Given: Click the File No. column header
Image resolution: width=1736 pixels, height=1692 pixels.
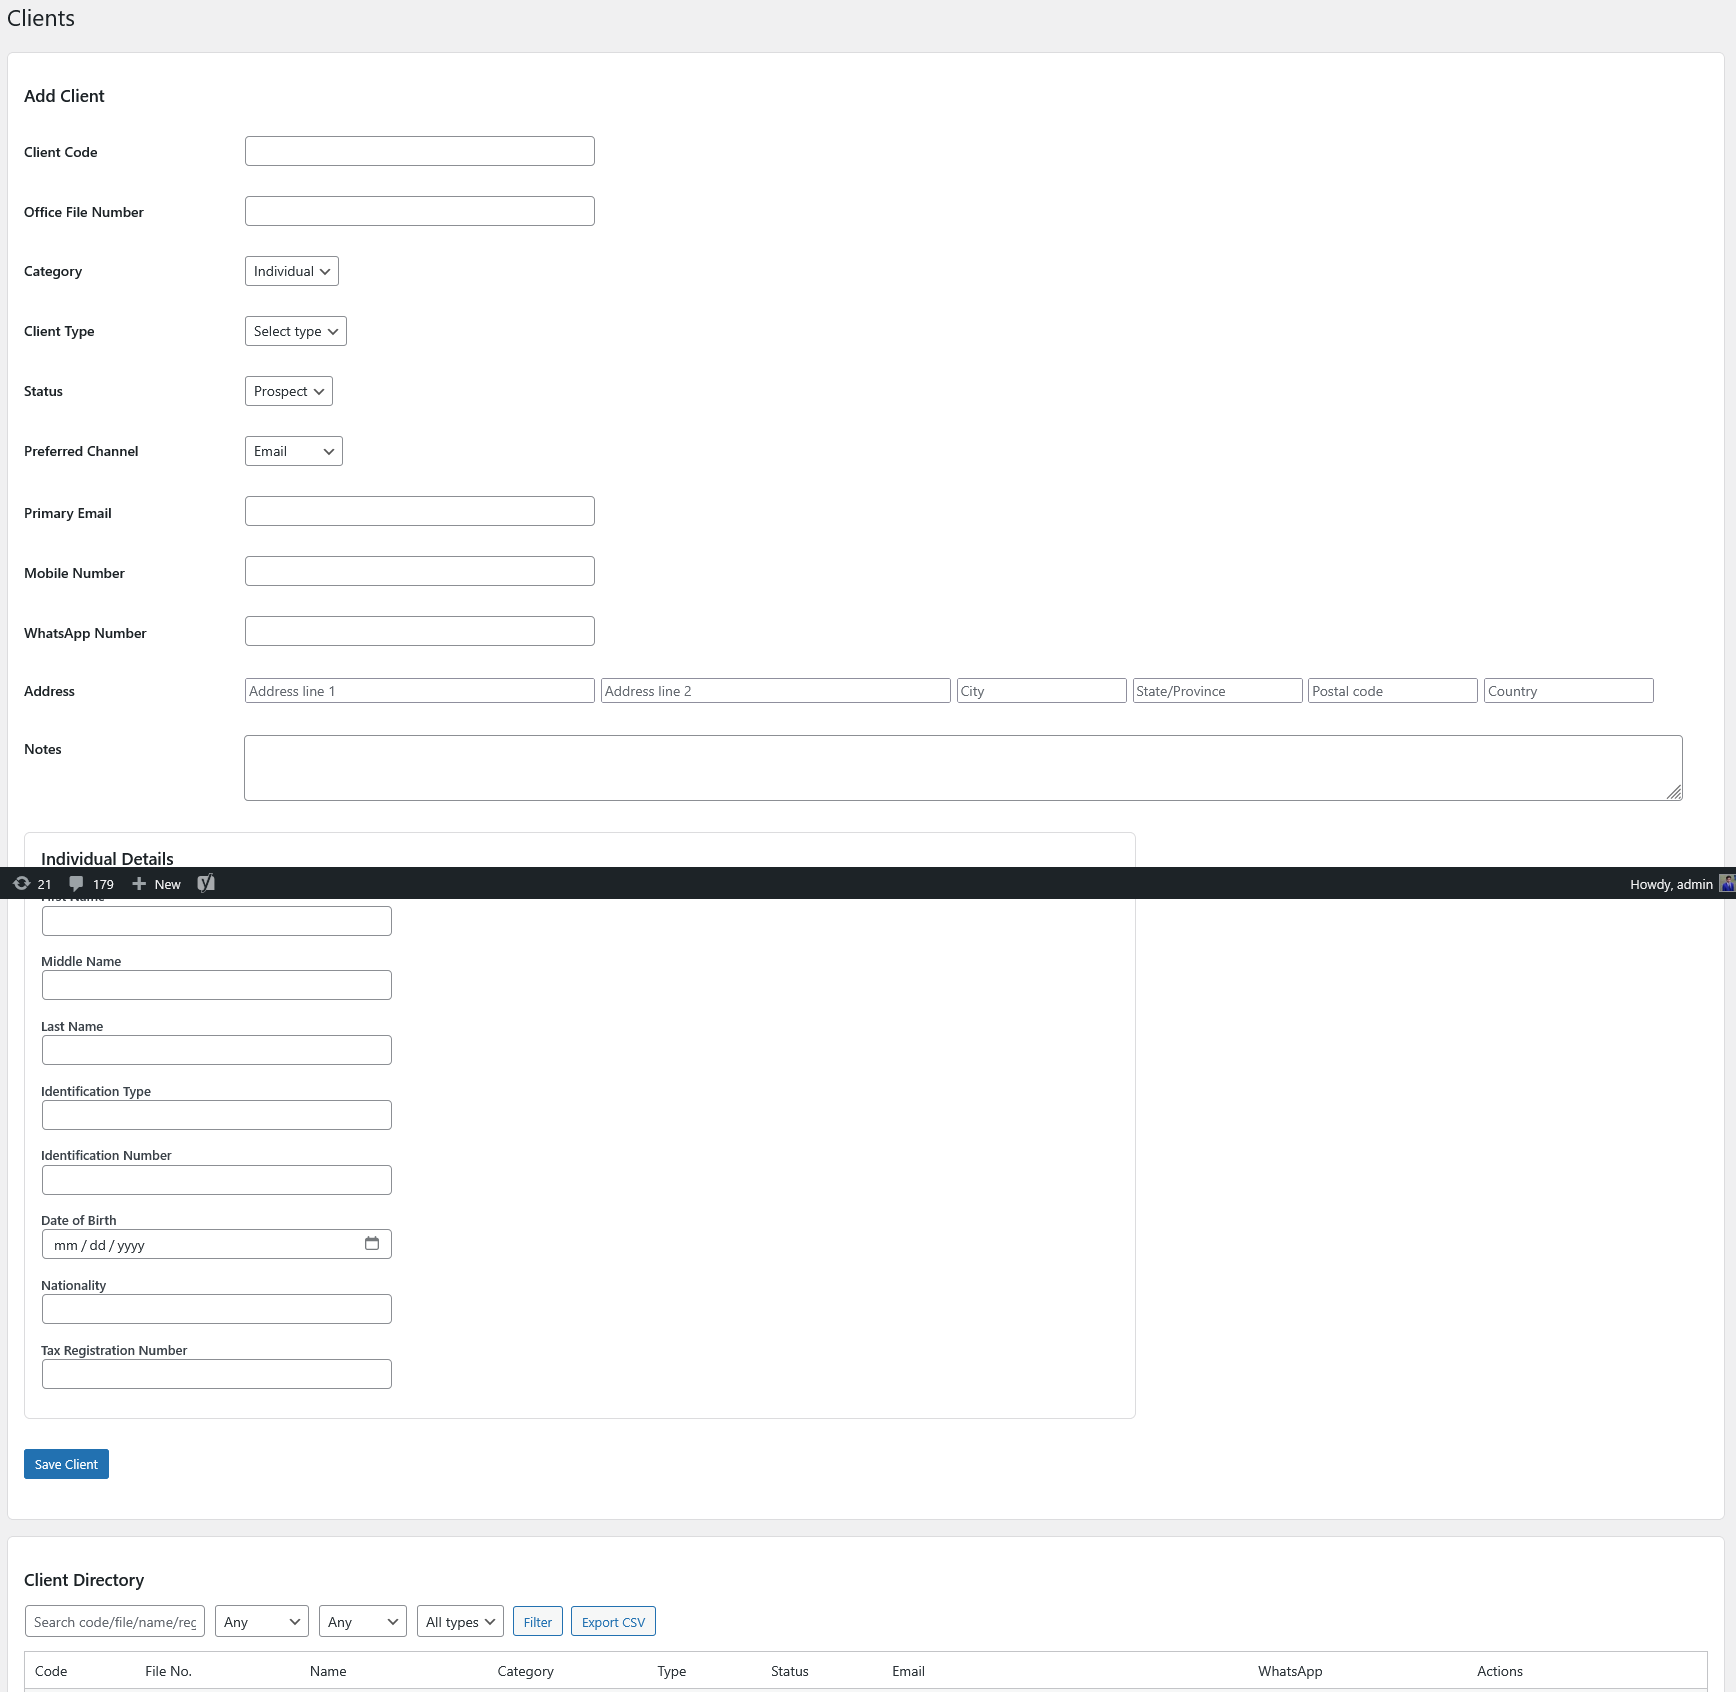Looking at the screenshot, I should point(168,1671).
